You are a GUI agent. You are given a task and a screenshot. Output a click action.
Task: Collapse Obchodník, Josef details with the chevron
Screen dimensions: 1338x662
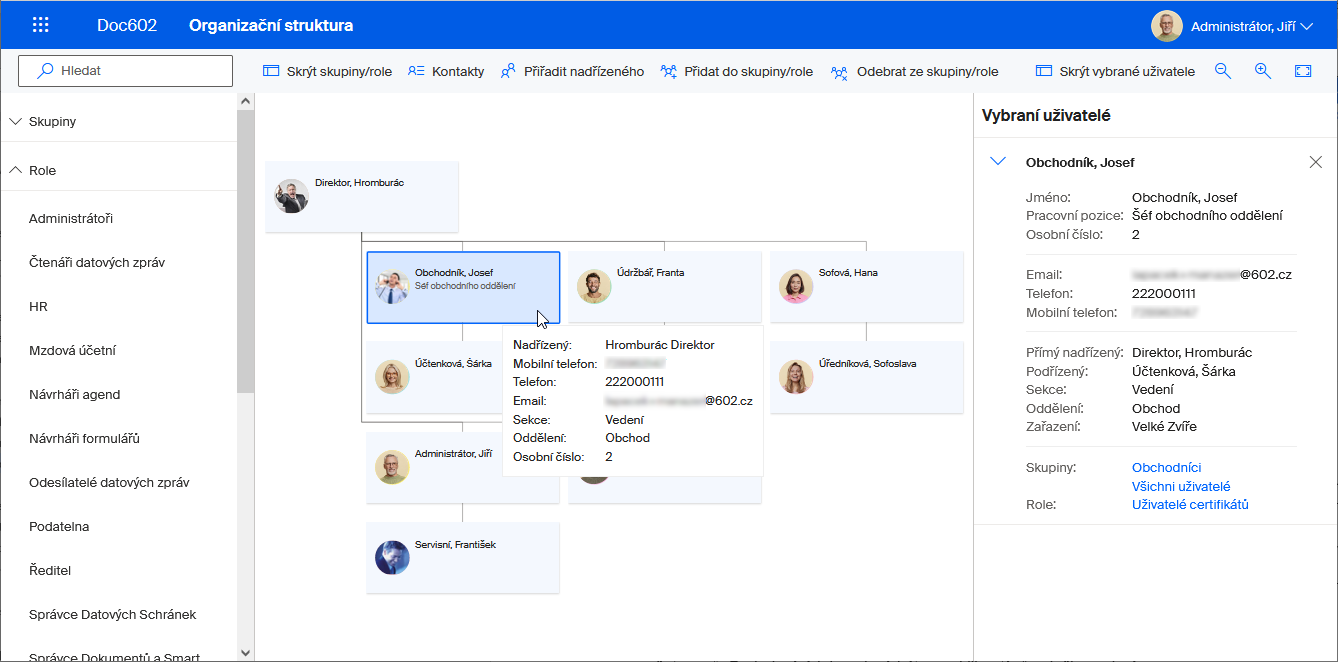(x=997, y=161)
